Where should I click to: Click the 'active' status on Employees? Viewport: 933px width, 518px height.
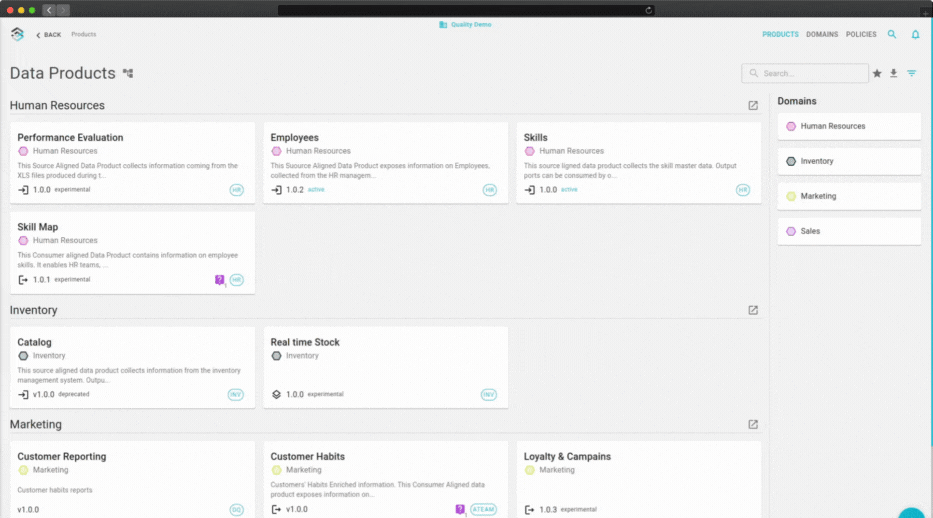tap(316, 190)
